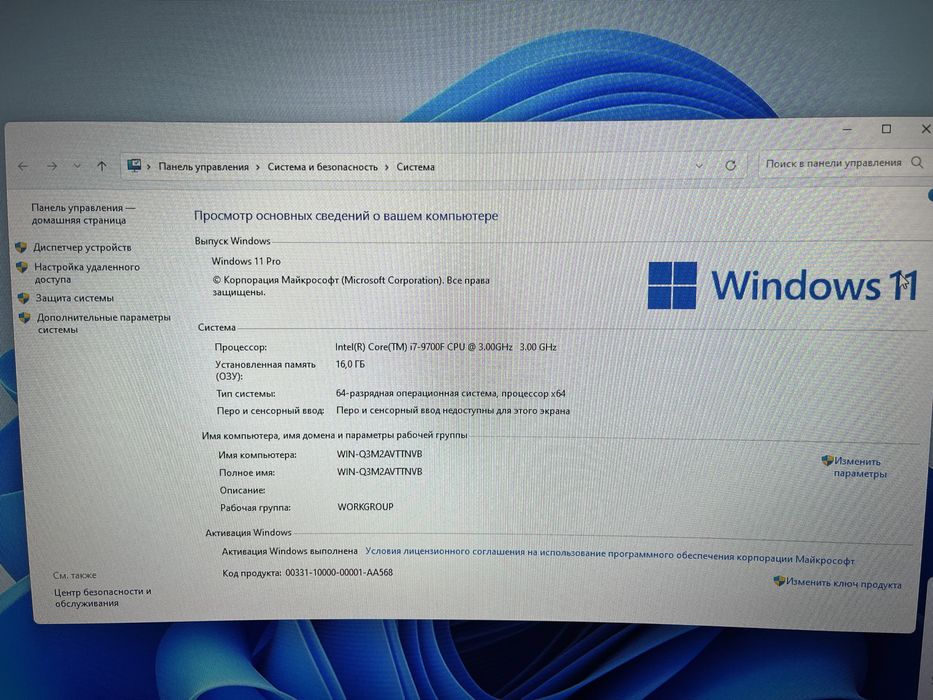Open 'Панель управления — домашняя страница'
The width and height of the screenshot is (933, 700).
(x=83, y=214)
